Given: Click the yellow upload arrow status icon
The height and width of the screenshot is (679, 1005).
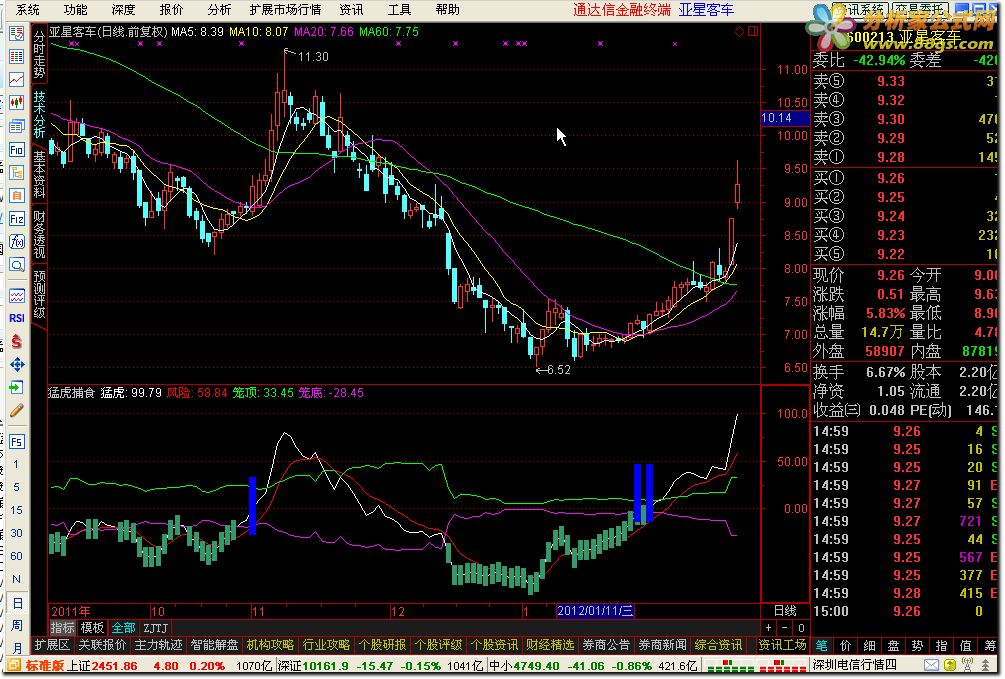Looking at the screenshot, I should click(950, 666).
